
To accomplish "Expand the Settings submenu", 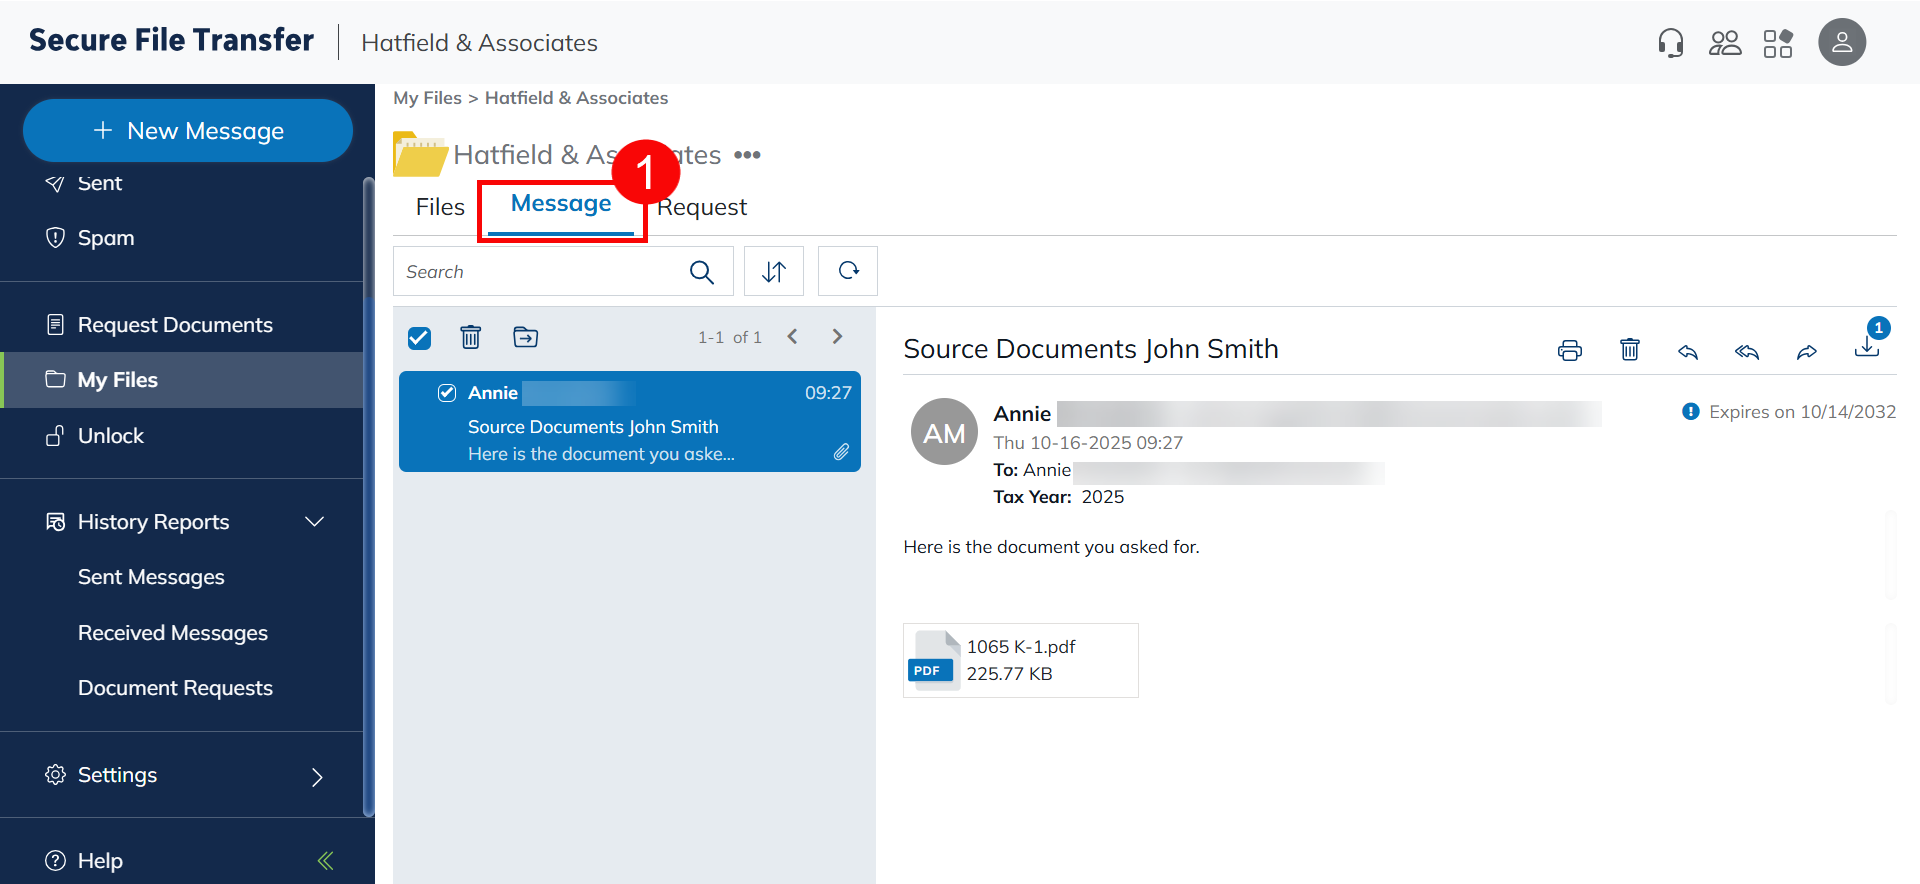I will point(316,777).
